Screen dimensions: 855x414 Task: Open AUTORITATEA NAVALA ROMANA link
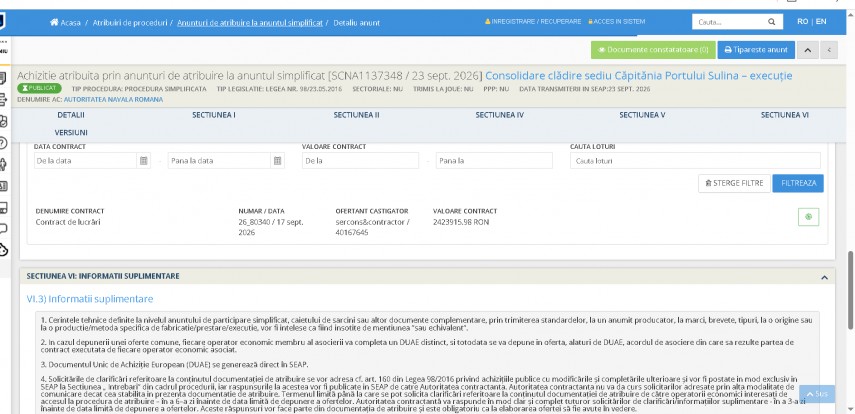click(x=113, y=100)
